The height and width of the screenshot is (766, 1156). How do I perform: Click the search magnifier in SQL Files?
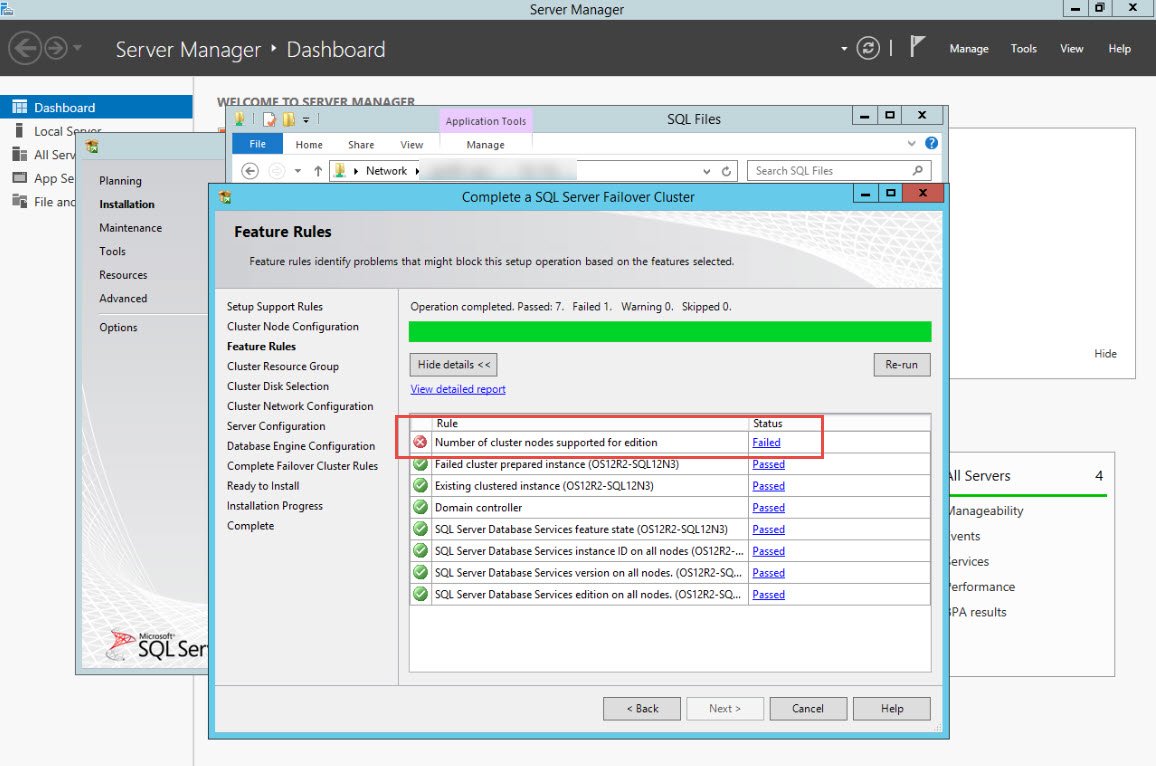coord(918,170)
